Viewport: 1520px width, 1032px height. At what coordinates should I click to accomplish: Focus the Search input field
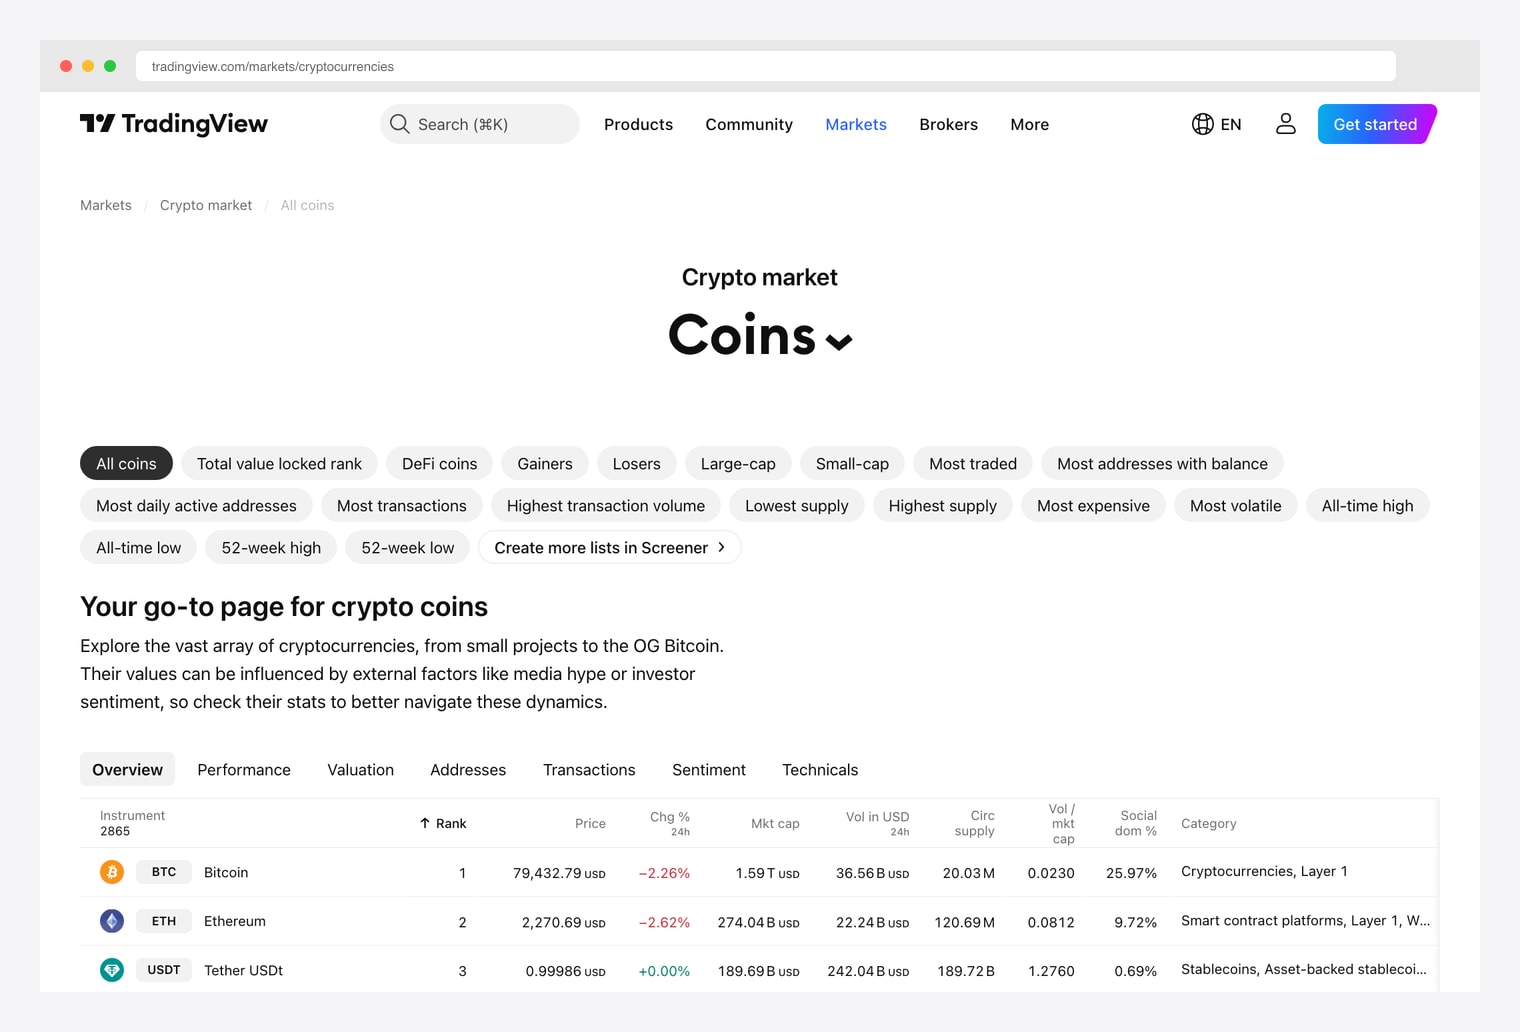click(480, 124)
